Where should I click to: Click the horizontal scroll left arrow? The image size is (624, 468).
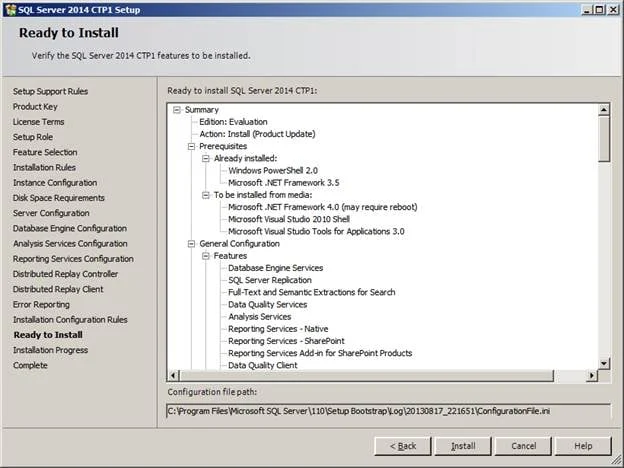click(174, 375)
